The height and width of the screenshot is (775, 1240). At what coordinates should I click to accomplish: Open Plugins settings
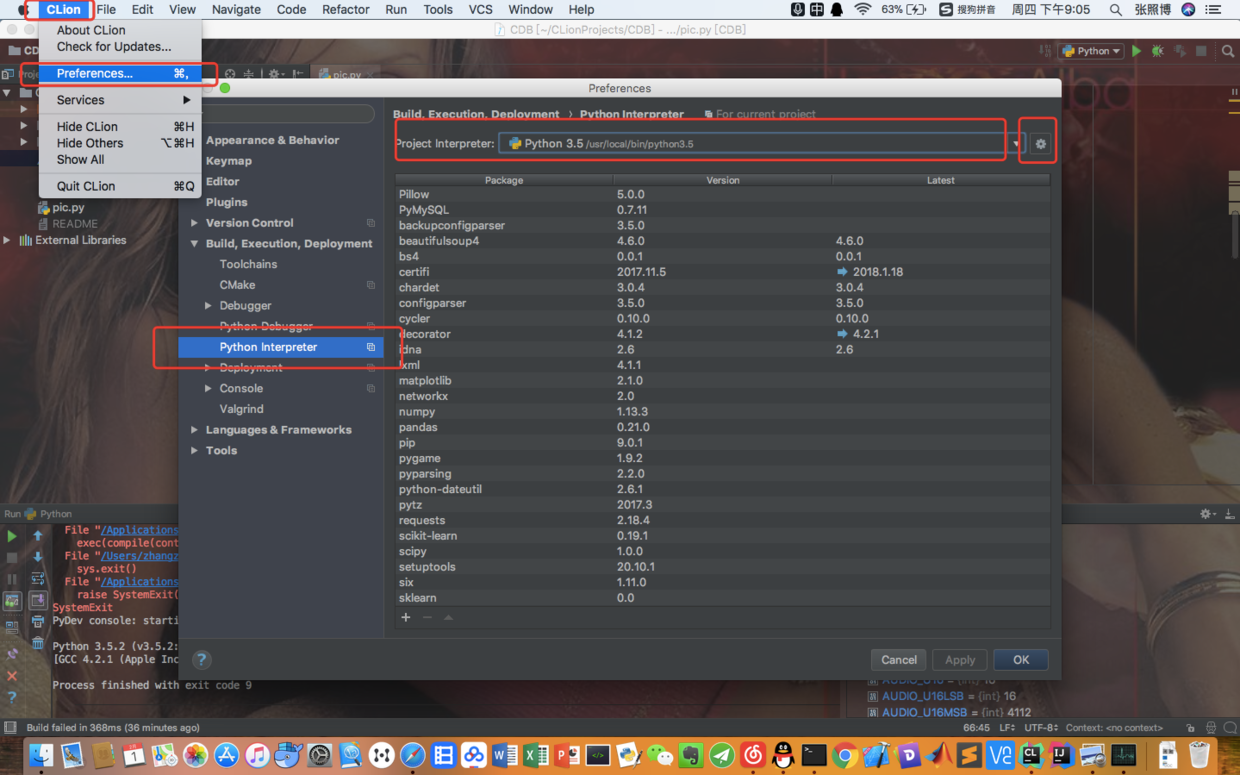click(x=226, y=202)
